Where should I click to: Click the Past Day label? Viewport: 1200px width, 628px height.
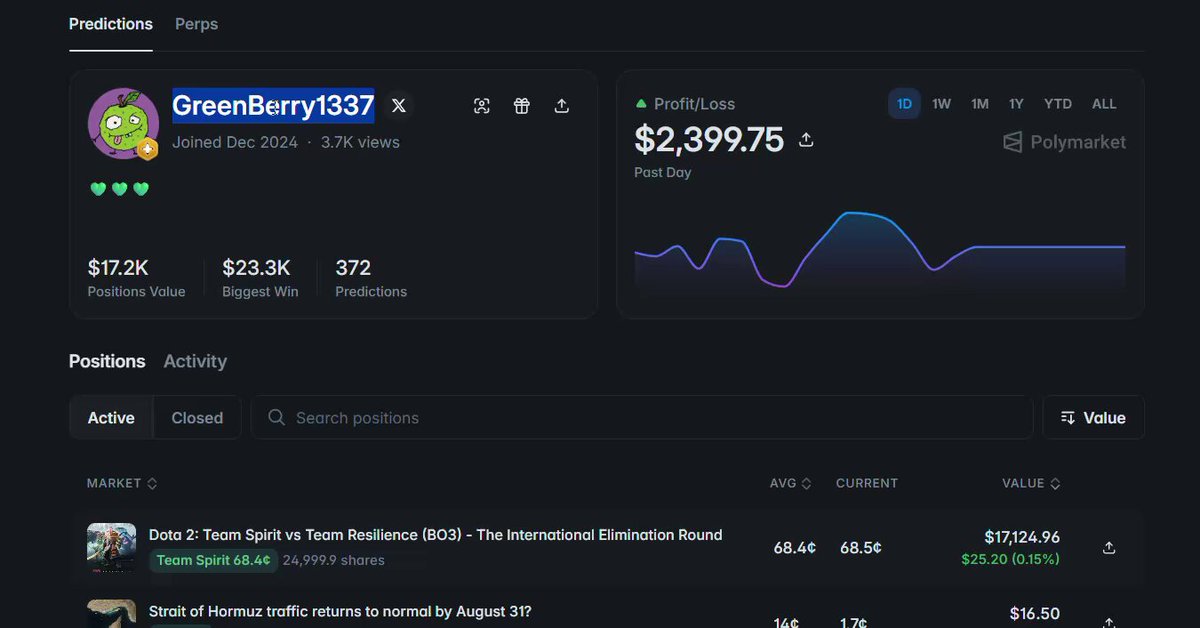[x=663, y=172]
